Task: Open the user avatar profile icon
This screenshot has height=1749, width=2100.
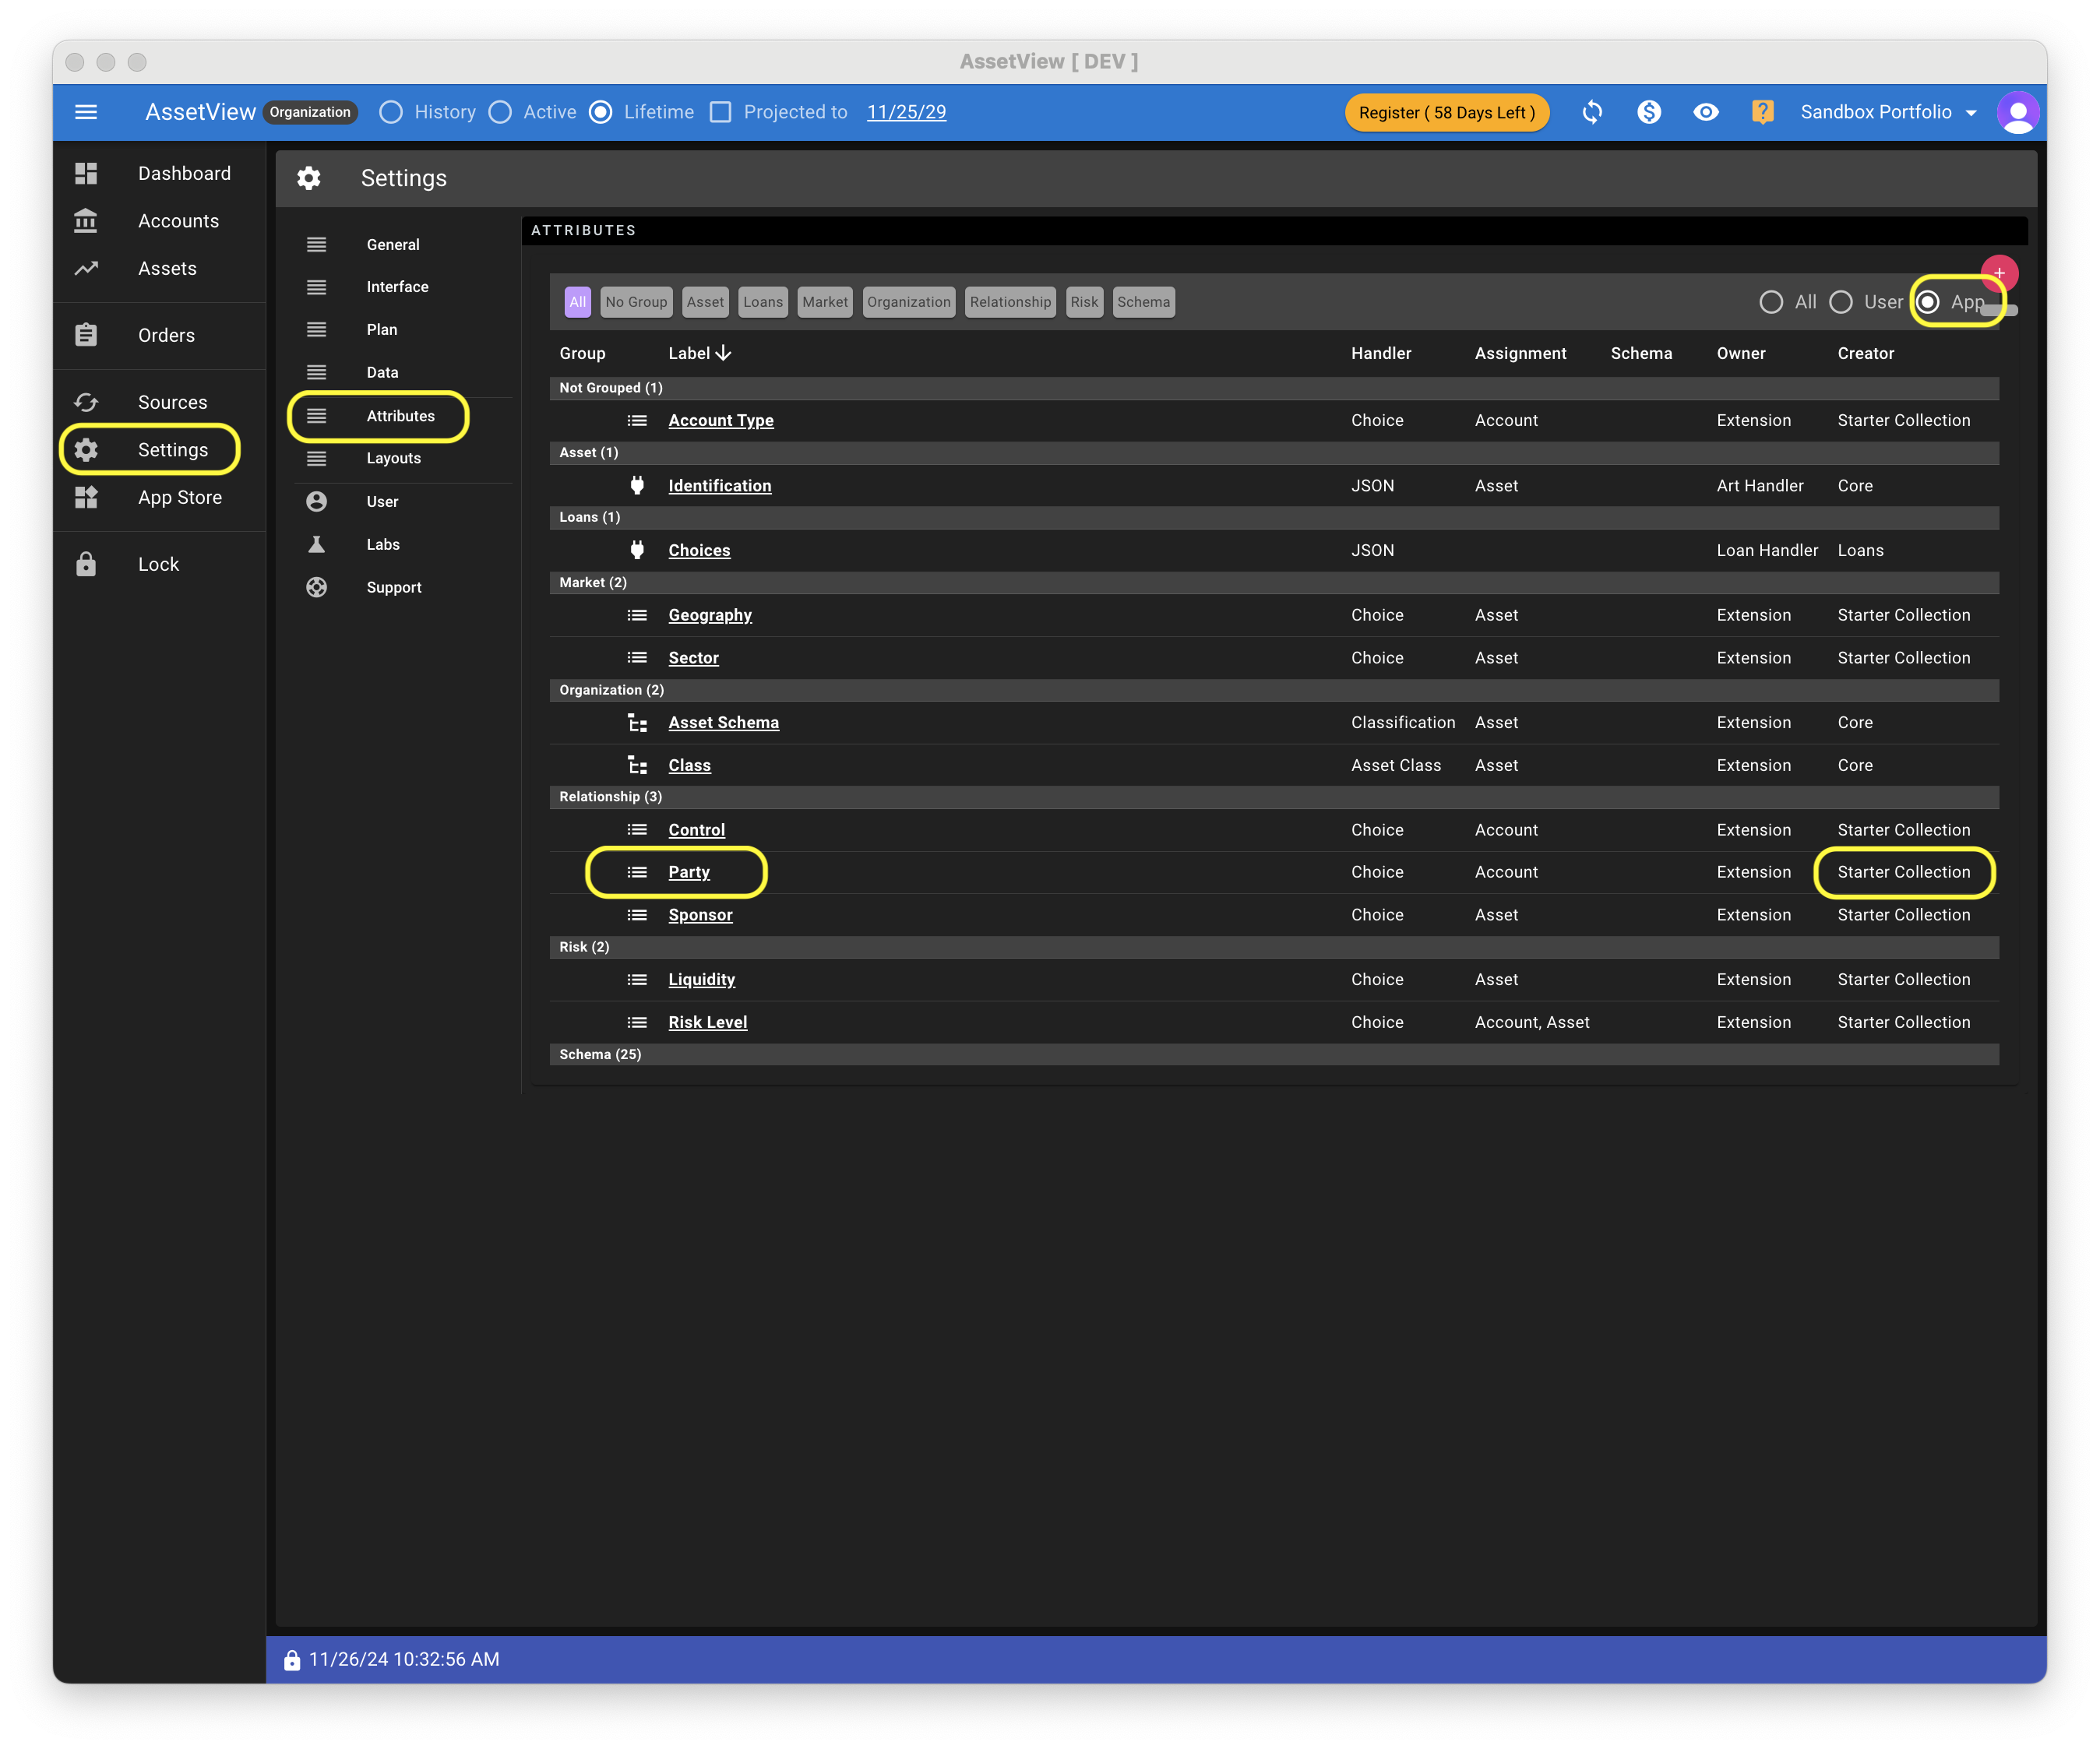Action: (2017, 112)
